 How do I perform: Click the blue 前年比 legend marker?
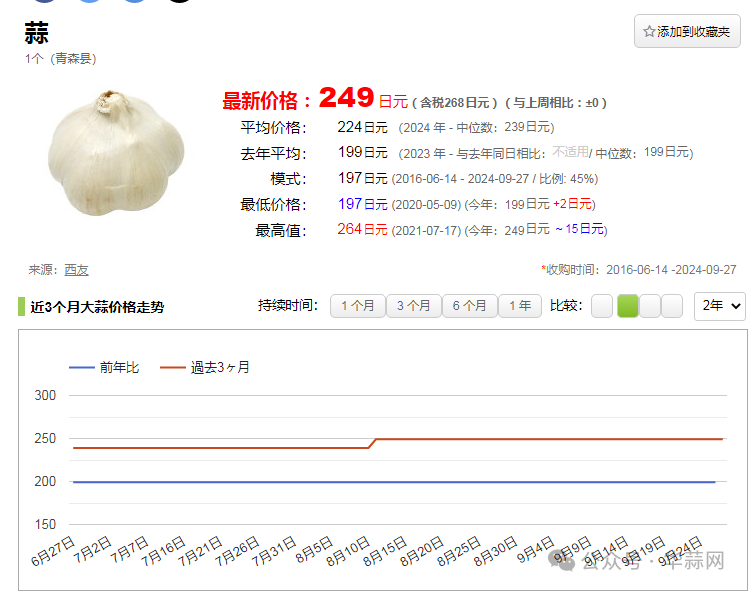click(x=81, y=367)
